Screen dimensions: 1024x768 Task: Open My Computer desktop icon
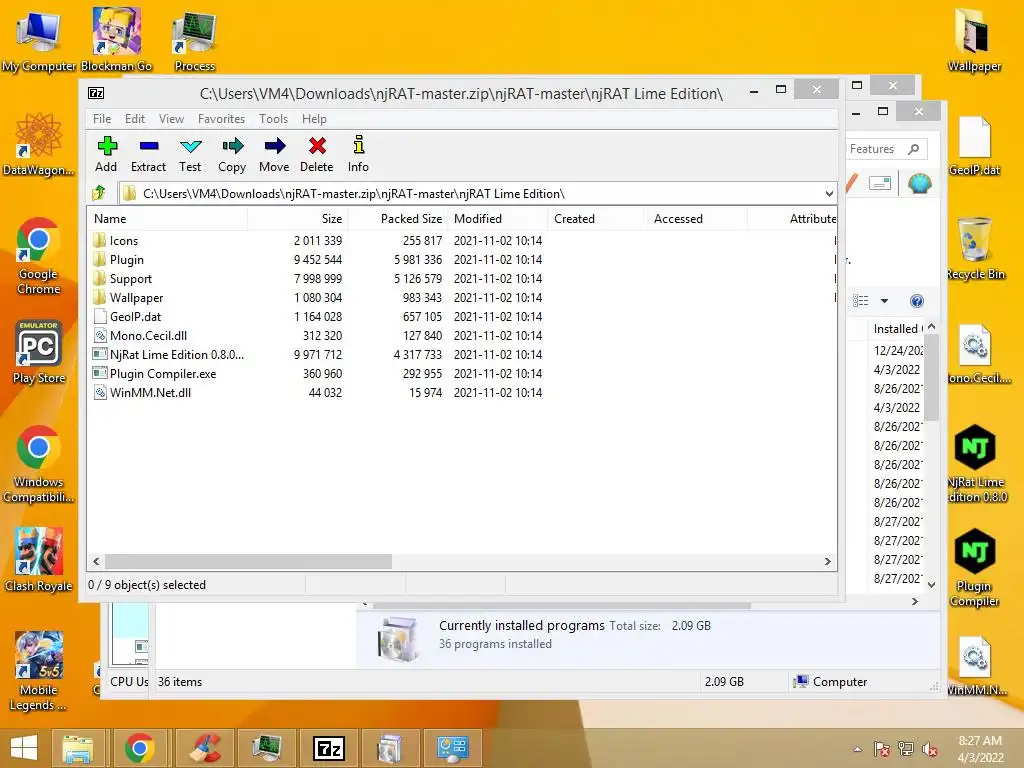(39, 40)
